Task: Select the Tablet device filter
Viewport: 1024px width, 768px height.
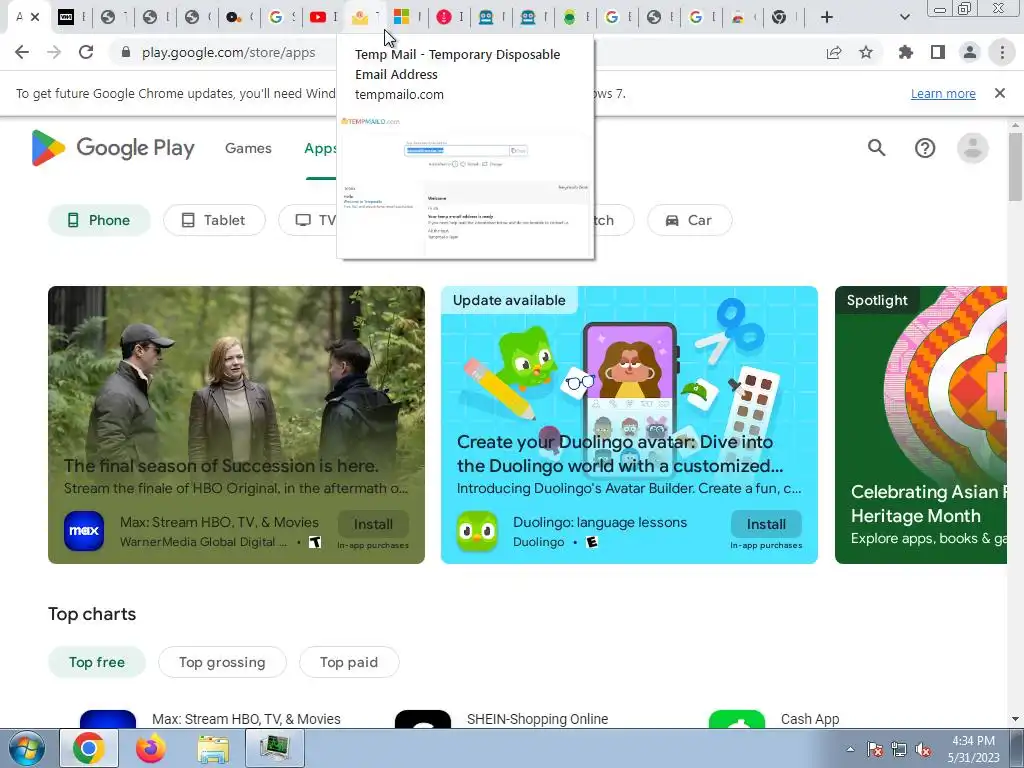Action: point(214,220)
